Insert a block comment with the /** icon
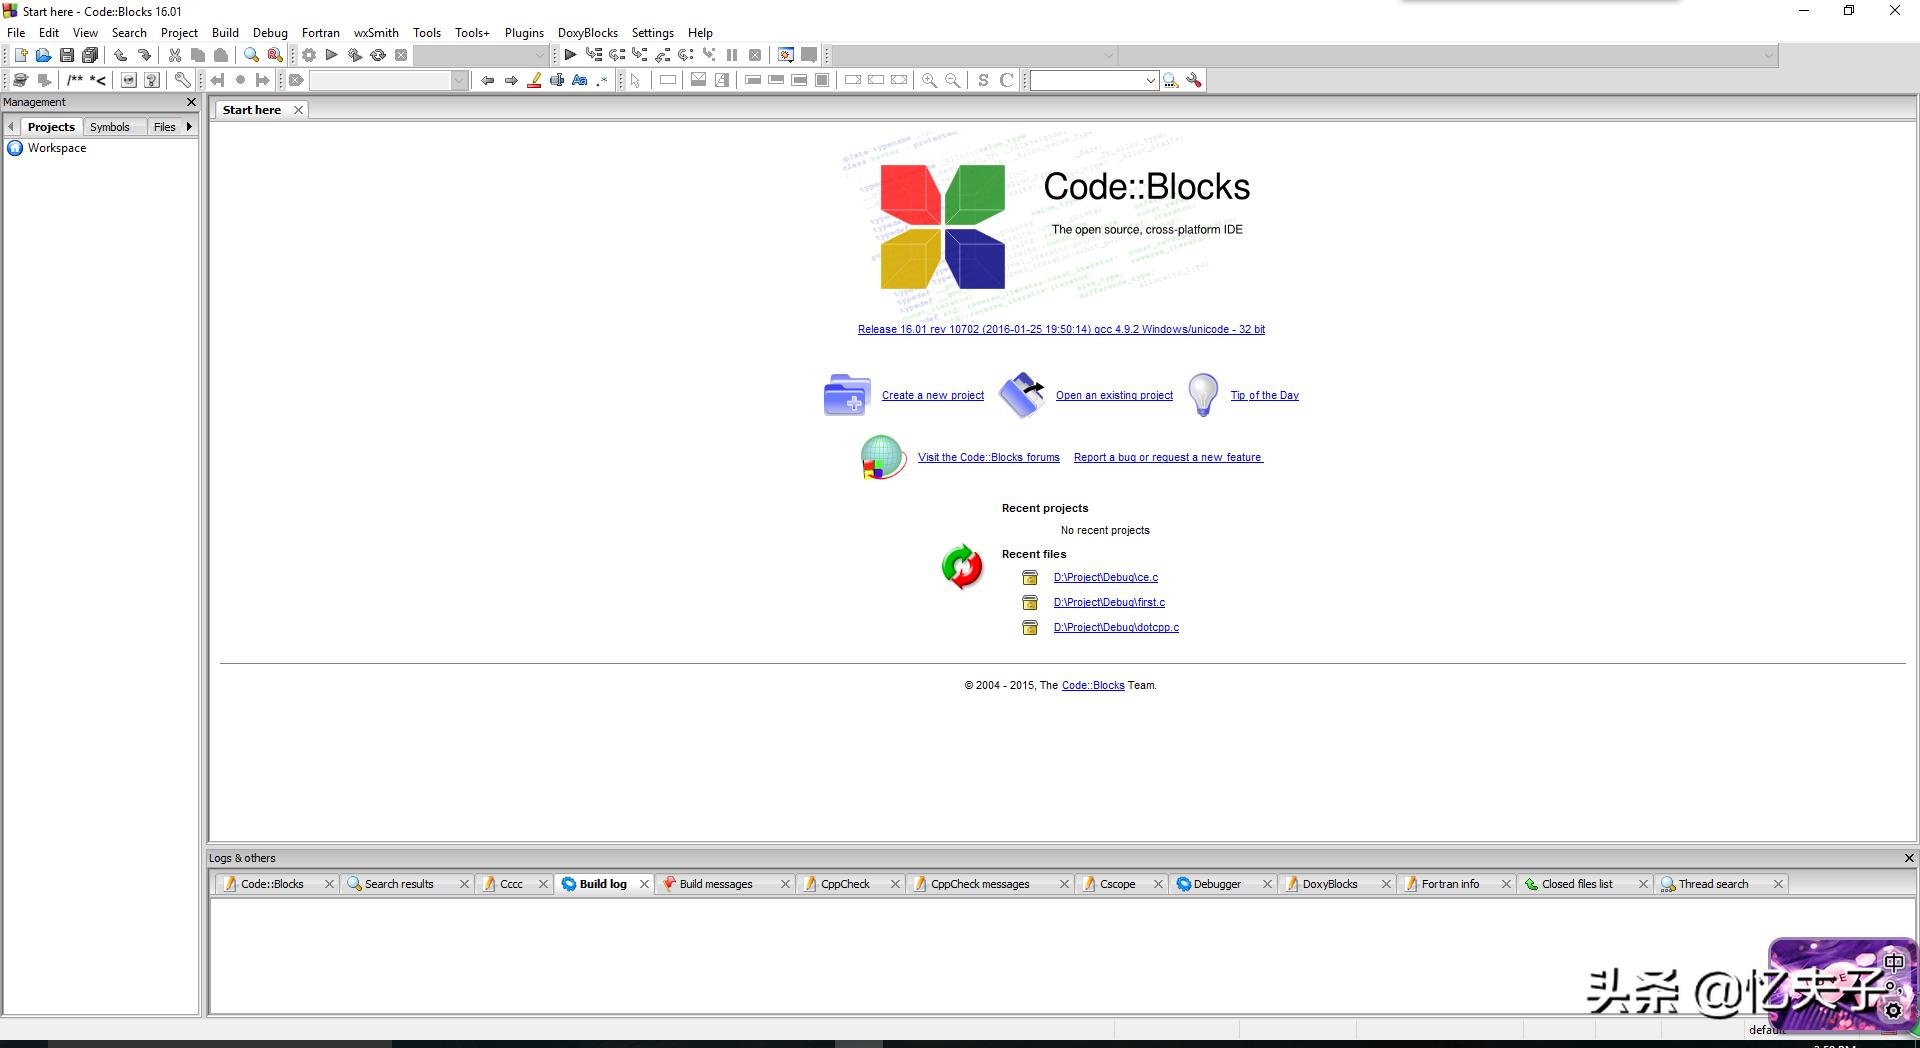The height and width of the screenshot is (1048, 1920). tap(74, 80)
